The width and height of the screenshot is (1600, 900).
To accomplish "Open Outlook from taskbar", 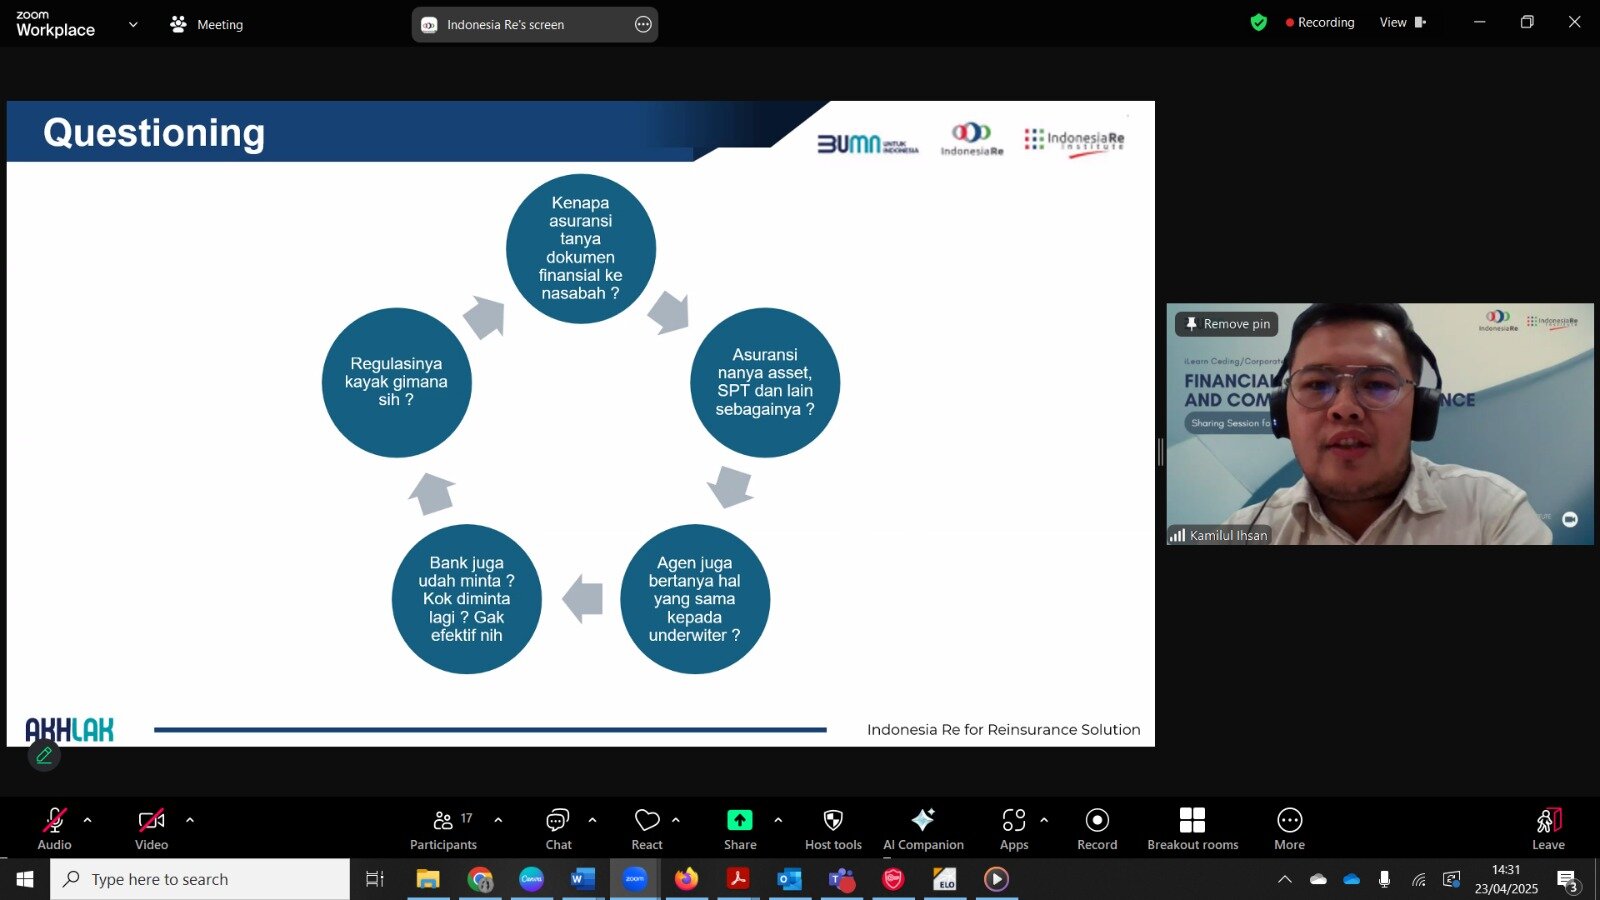I will (x=790, y=879).
